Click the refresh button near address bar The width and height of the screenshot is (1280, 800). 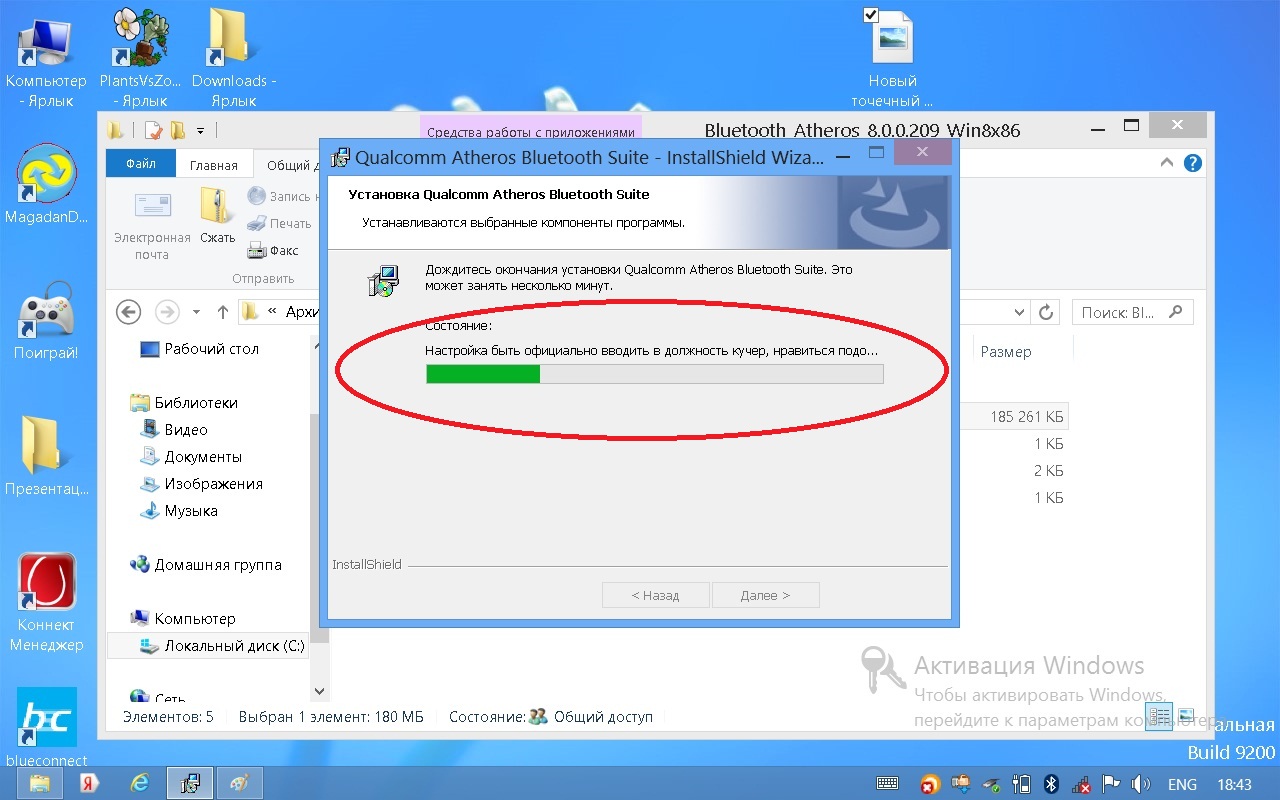coord(1046,313)
